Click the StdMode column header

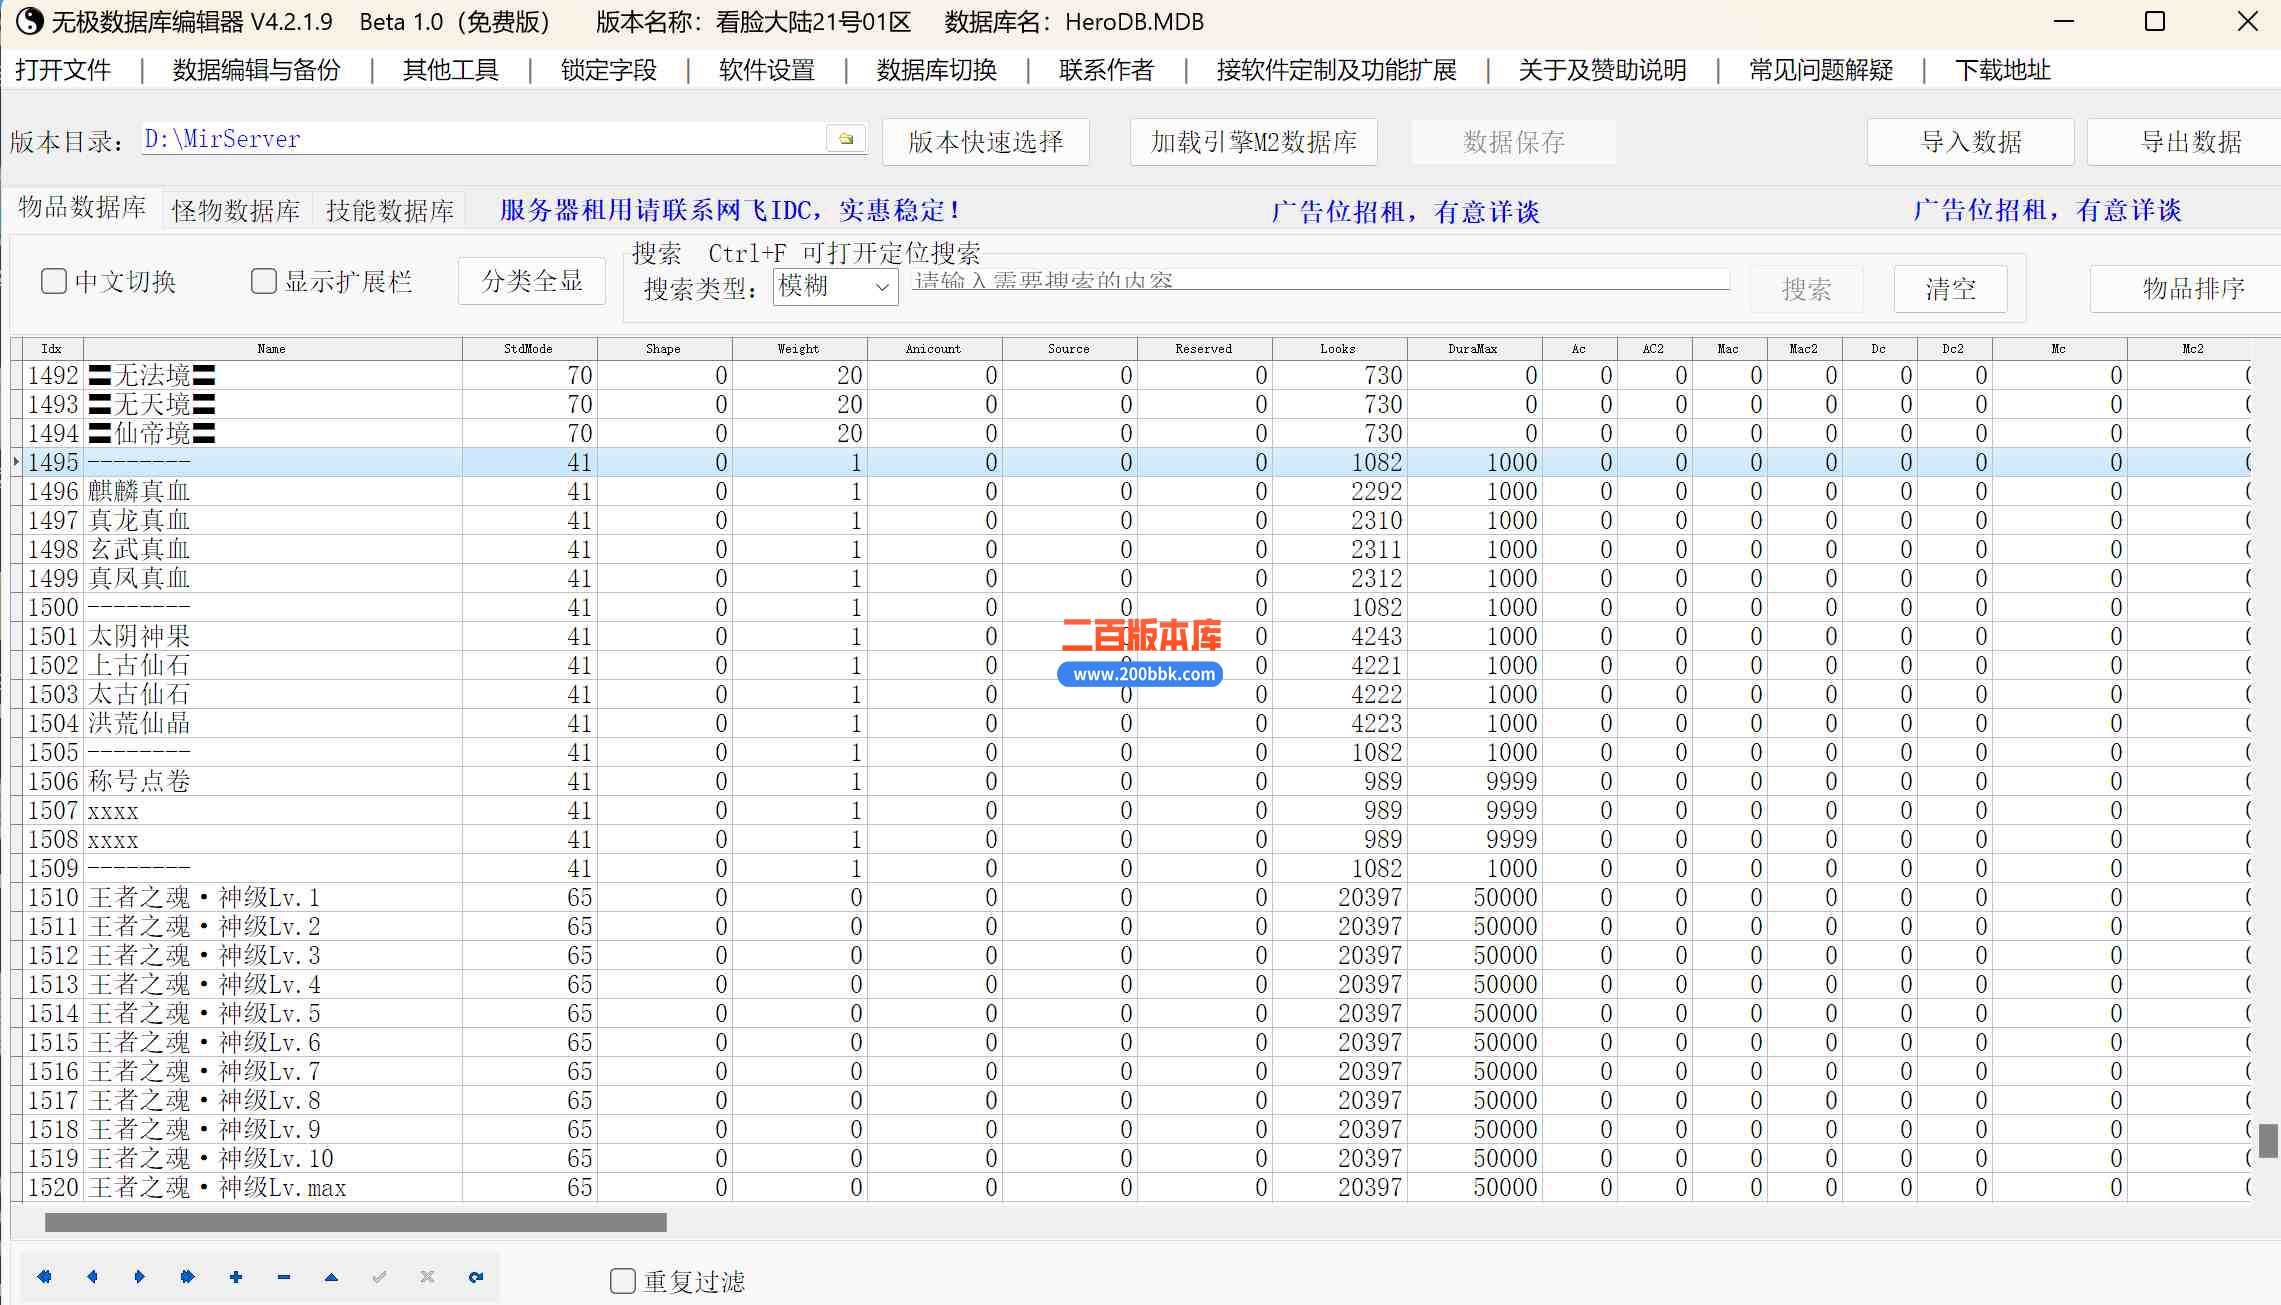tap(529, 349)
